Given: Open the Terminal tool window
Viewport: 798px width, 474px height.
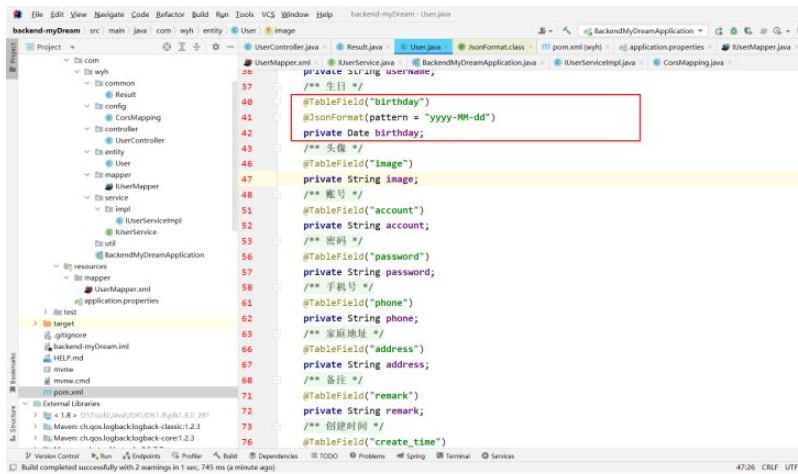Looking at the screenshot, I should point(453,456).
